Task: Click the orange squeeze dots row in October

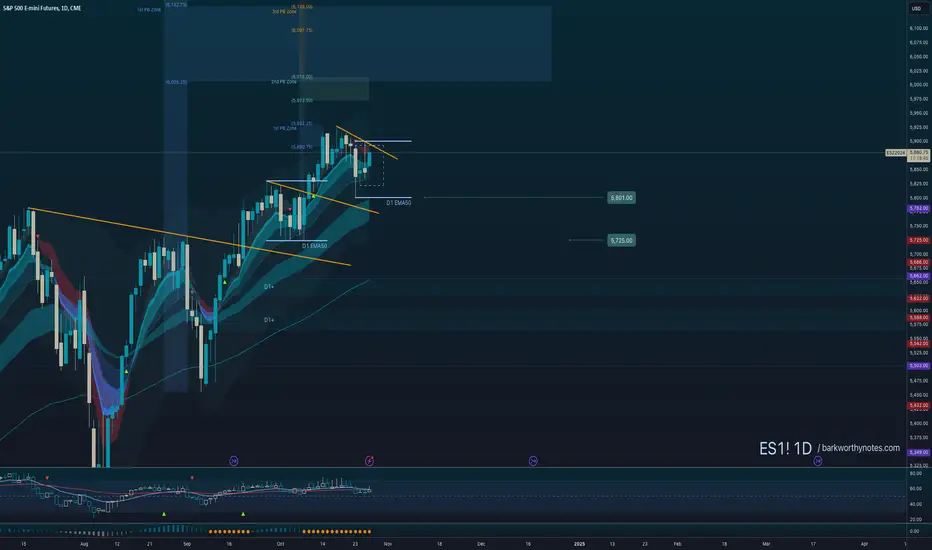Action: pyautogui.click(x=336, y=532)
